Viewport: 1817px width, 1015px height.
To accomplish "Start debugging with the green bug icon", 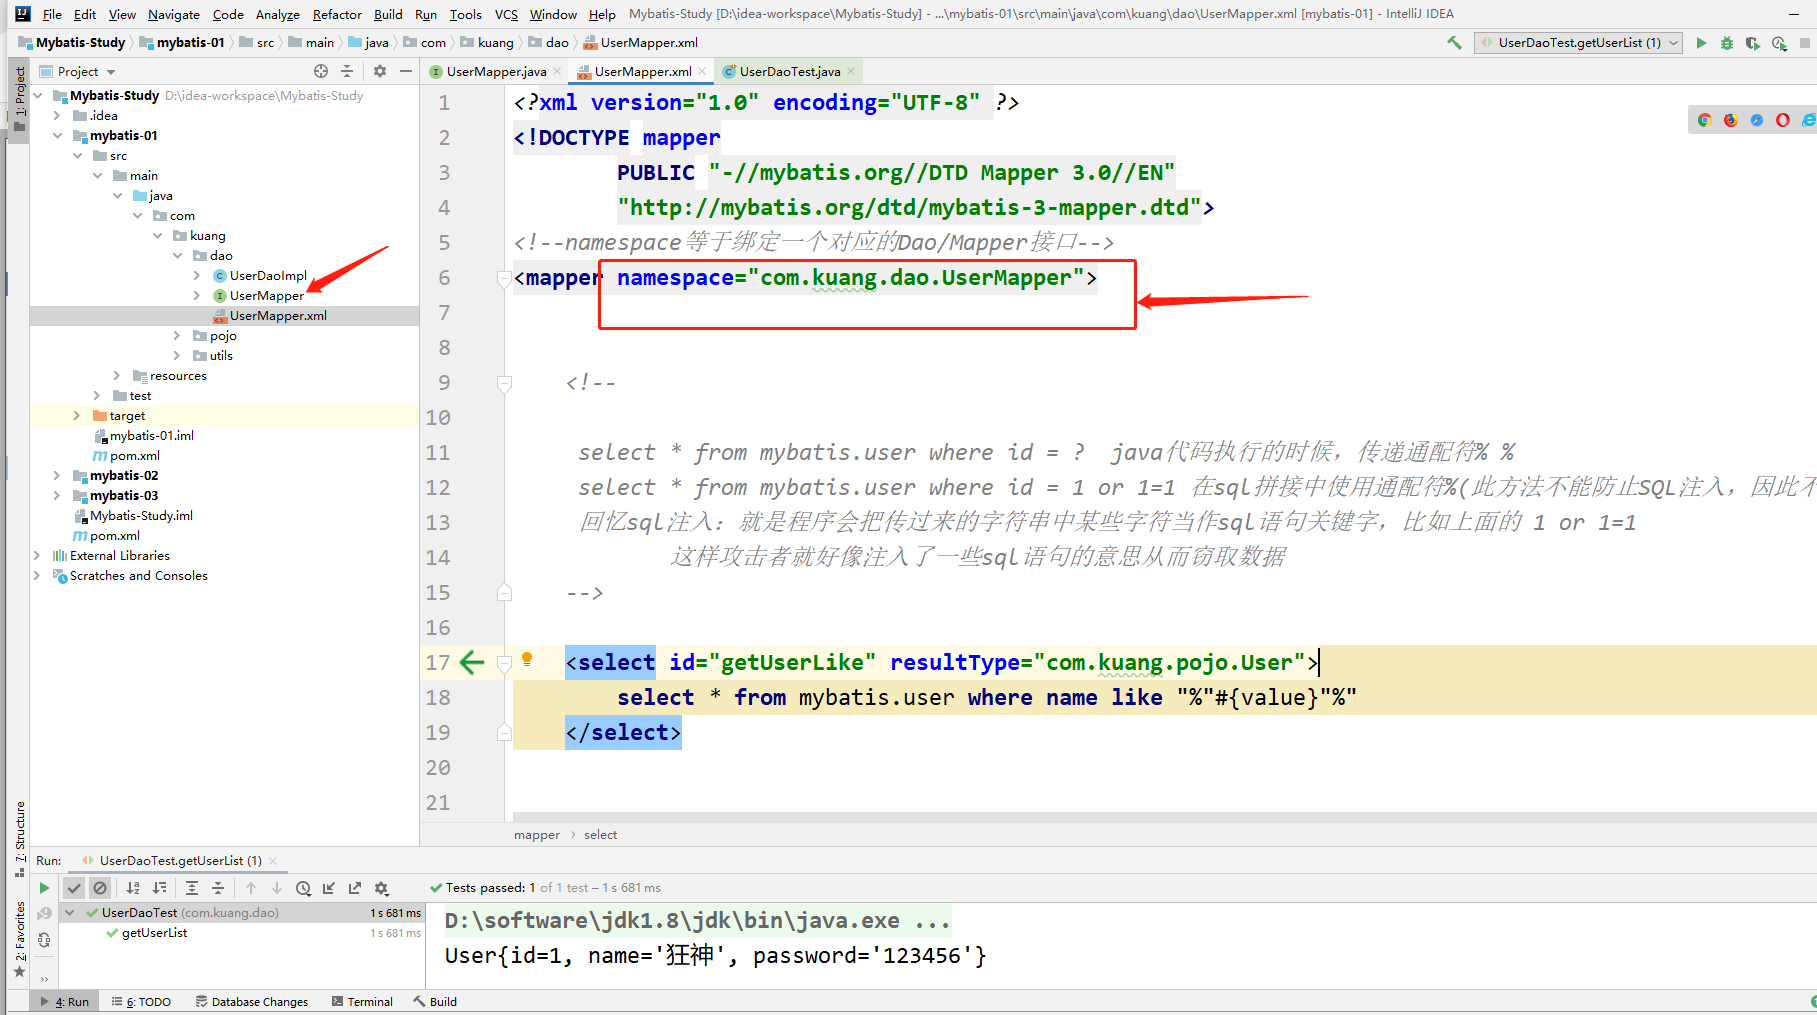I will tap(1727, 43).
